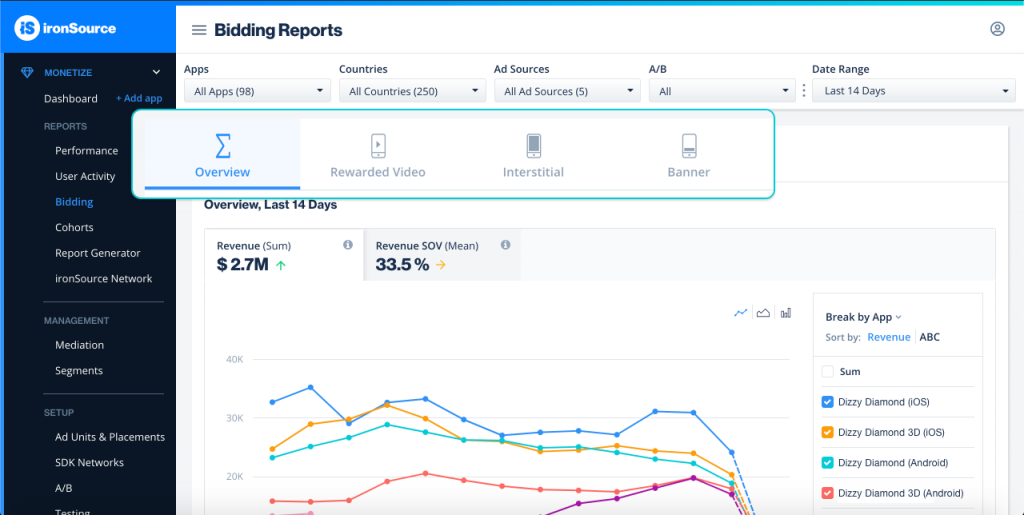Open the A/B setup page
1024x515 pixels.
click(63, 488)
